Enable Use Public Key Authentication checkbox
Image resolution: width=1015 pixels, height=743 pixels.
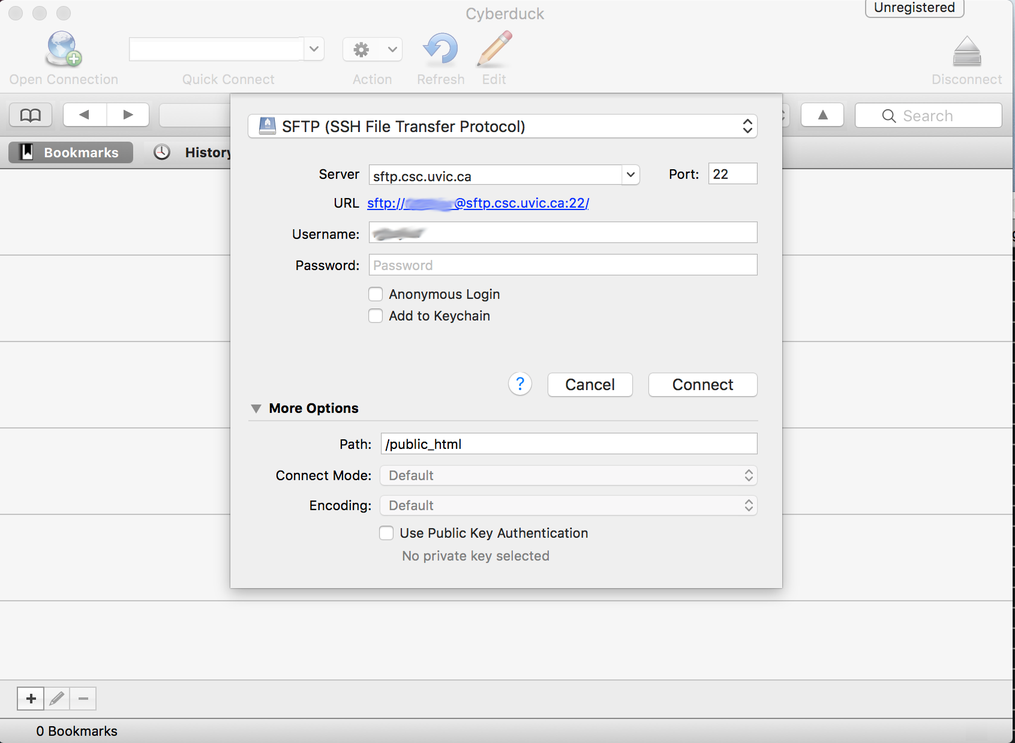[x=386, y=533]
